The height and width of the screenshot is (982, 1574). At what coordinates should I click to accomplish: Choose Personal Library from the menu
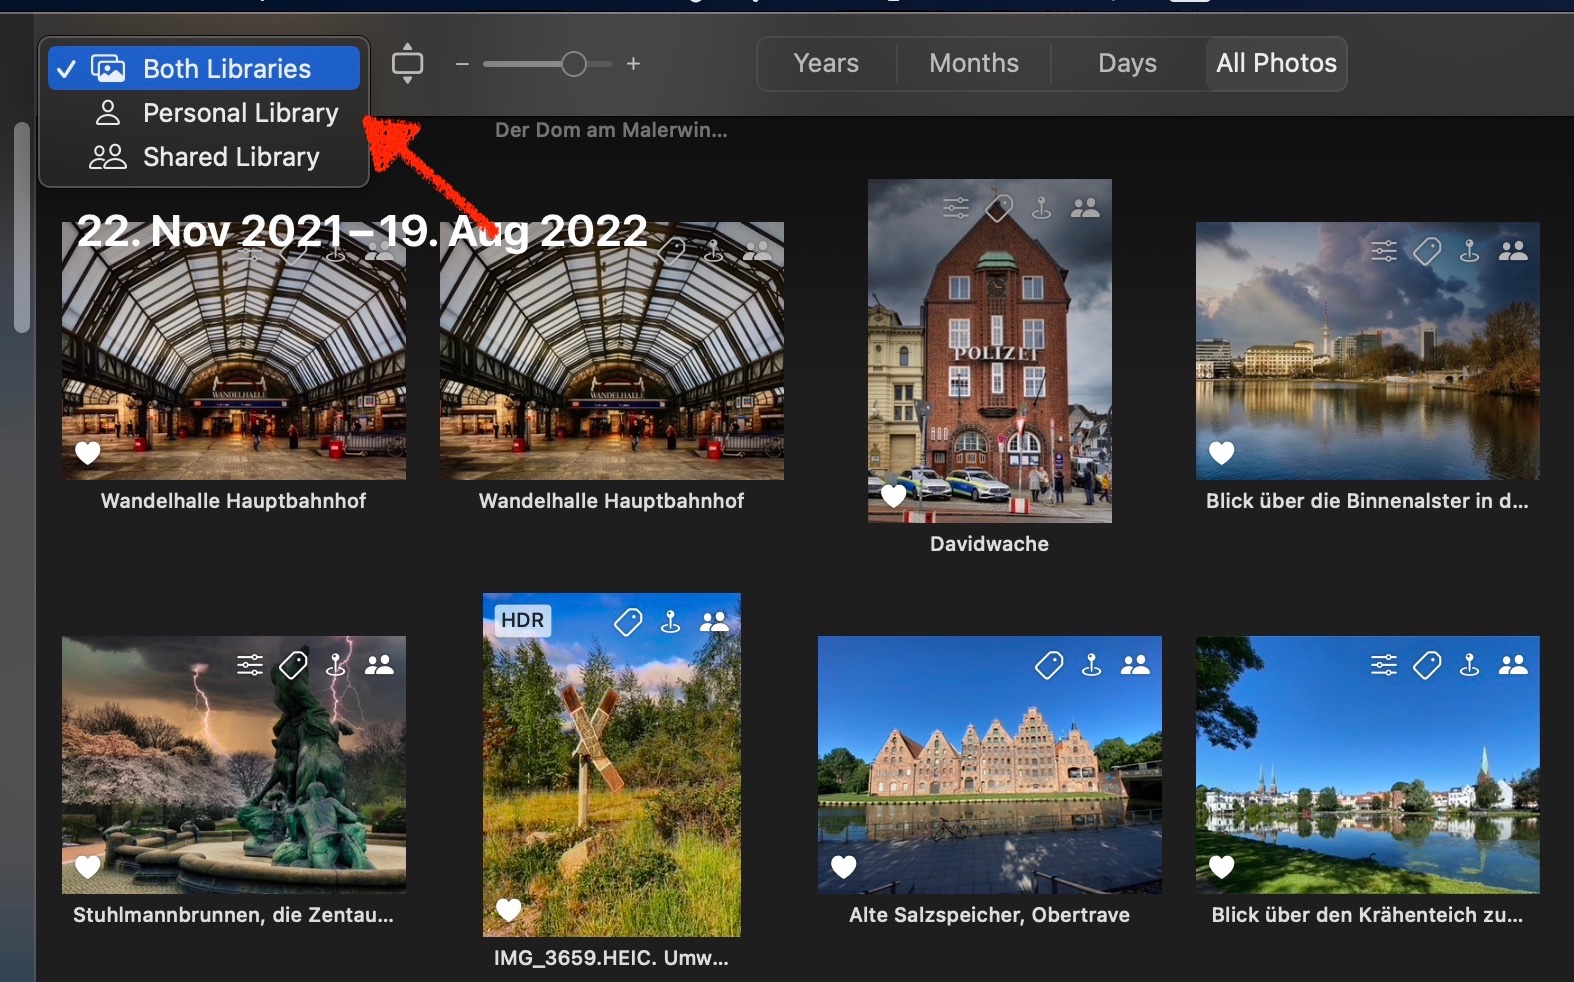[204, 113]
